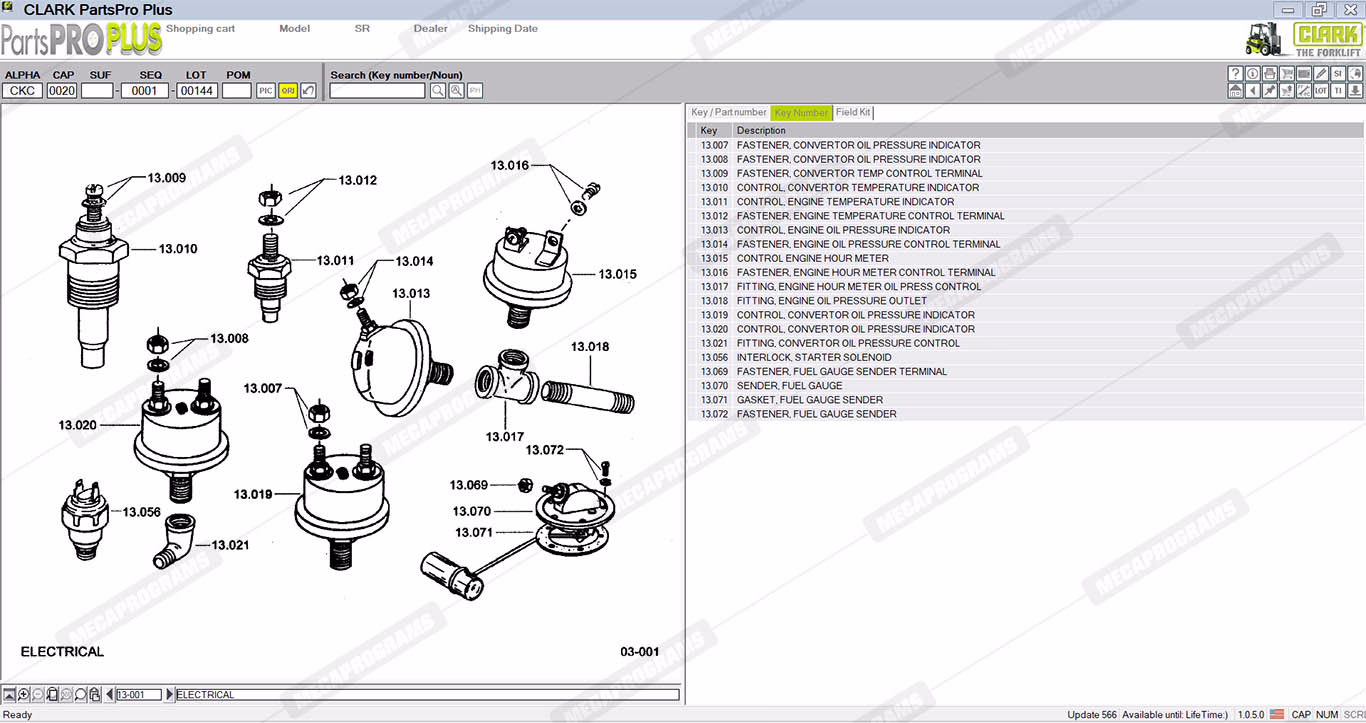Click the pushpin icon in the toolbar
1366x723 pixels.
pyautogui.click(x=1269, y=91)
